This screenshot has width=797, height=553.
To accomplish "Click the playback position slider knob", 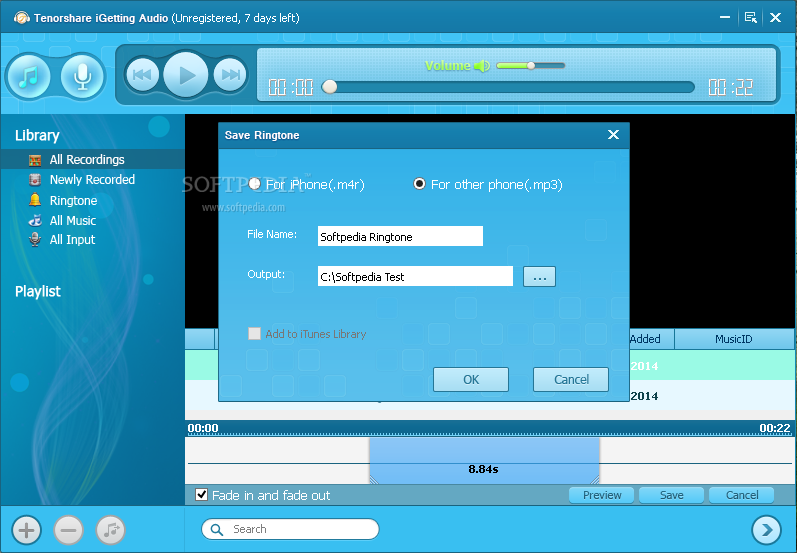I will (329, 87).
